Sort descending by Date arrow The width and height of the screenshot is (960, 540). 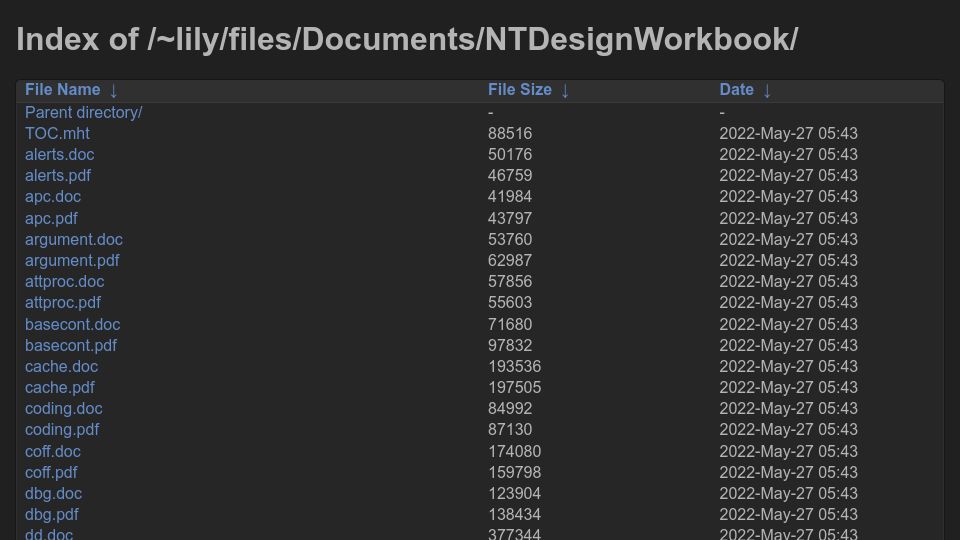pyautogui.click(x=767, y=91)
